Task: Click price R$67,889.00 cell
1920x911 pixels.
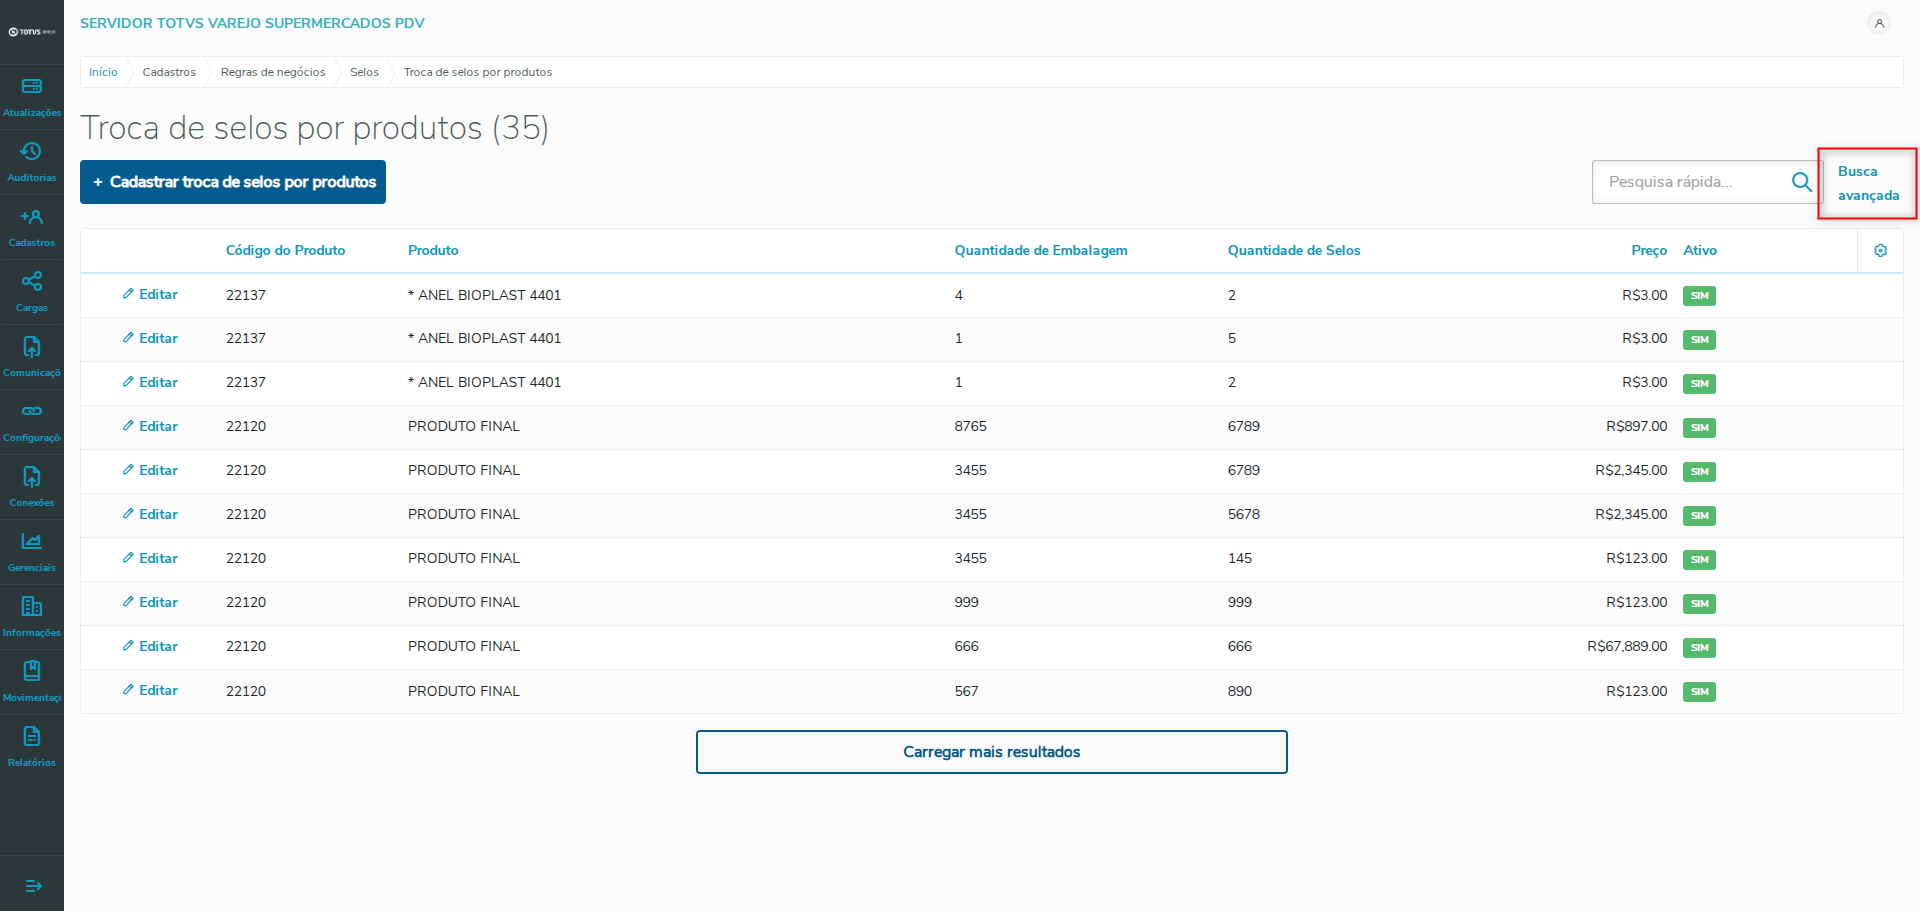Action: point(1627,646)
